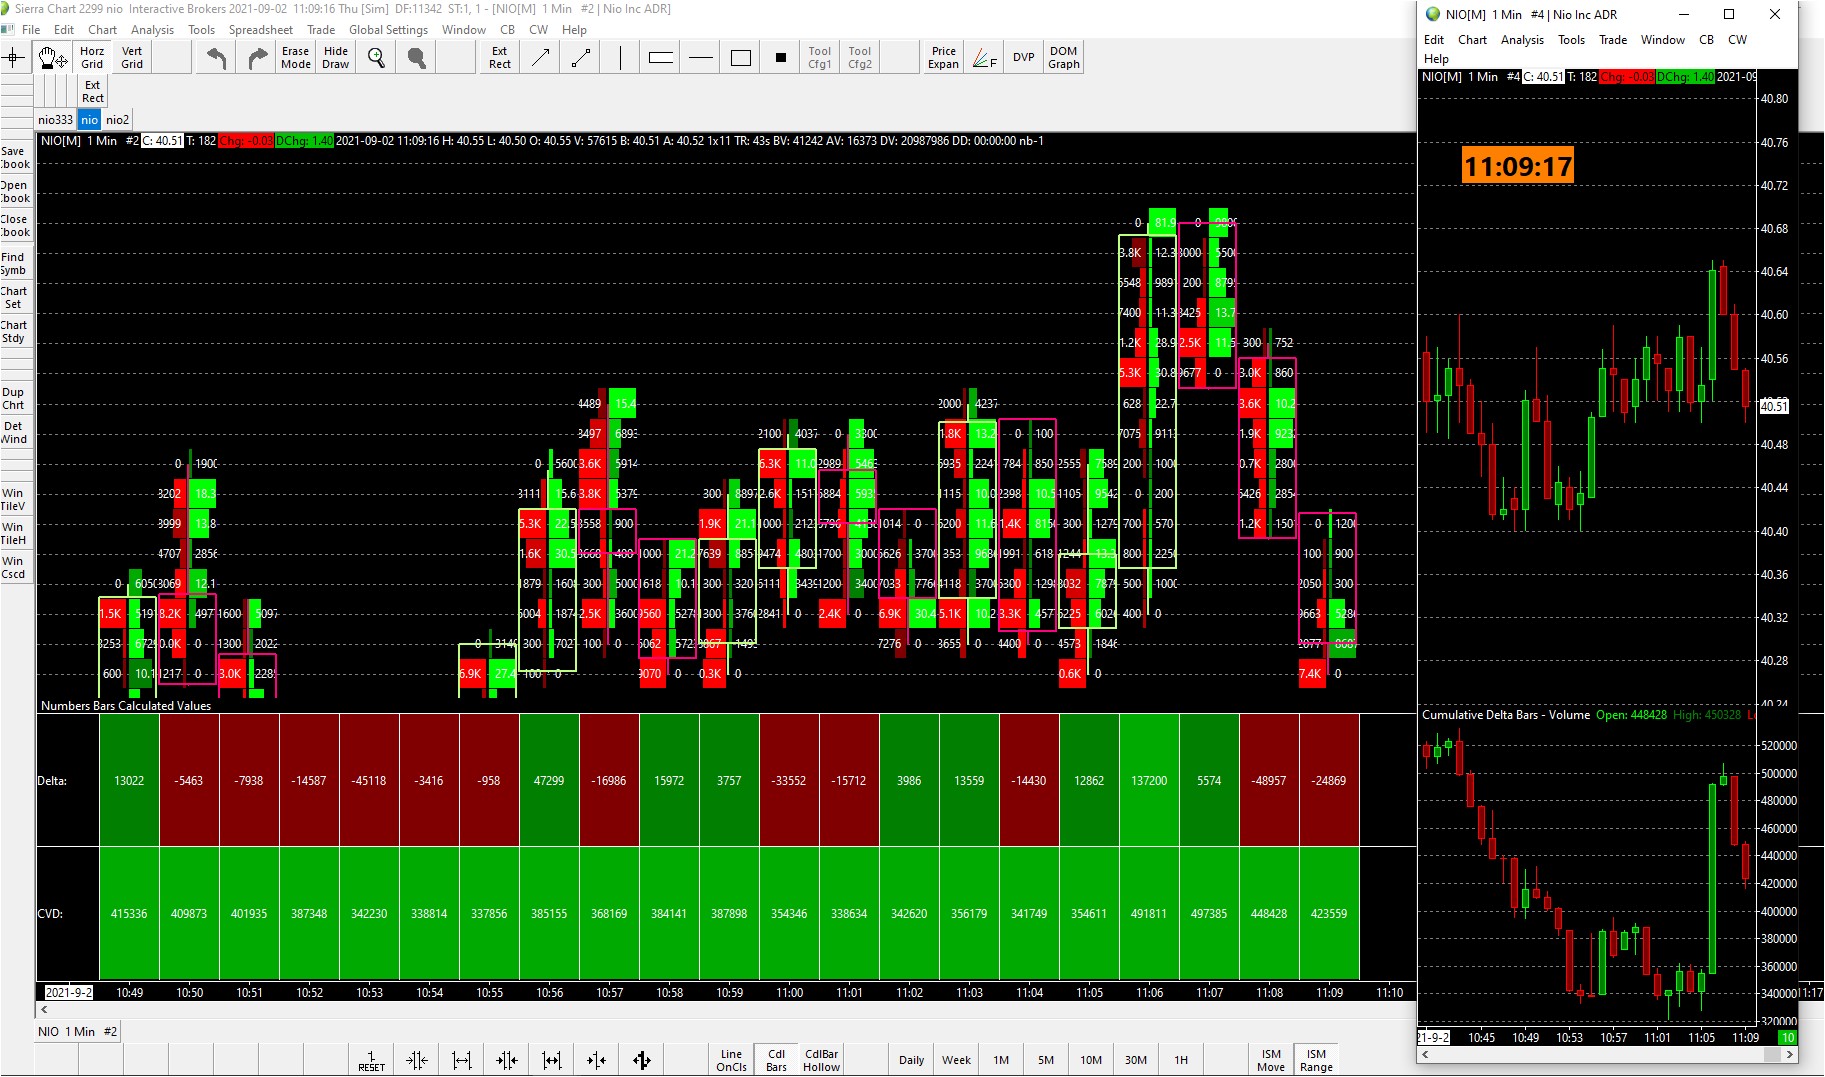This screenshot has width=1825, height=1077.
Task: Toggle ISM Move mode
Action: pos(1271,1060)
